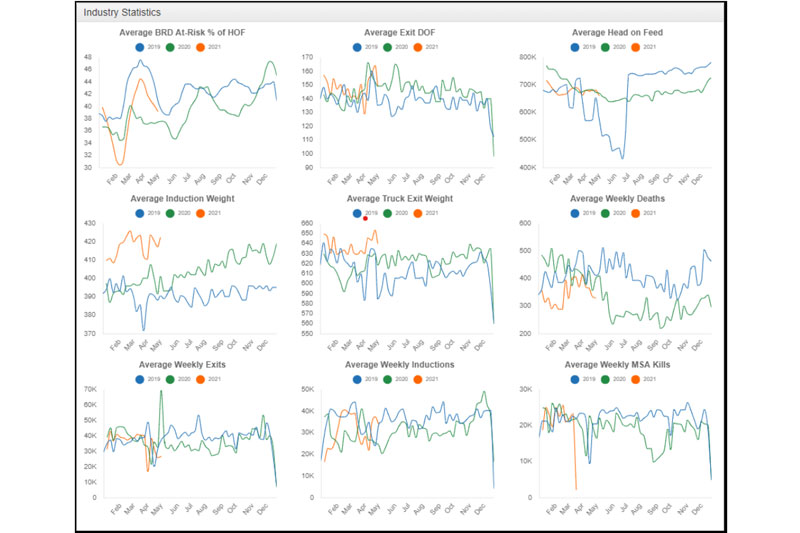The width and height of the screenshot is (800, 533).
Task: Toggle 2019 legend in Average Exit DOF chart
Action: click(x=365, y=47)
